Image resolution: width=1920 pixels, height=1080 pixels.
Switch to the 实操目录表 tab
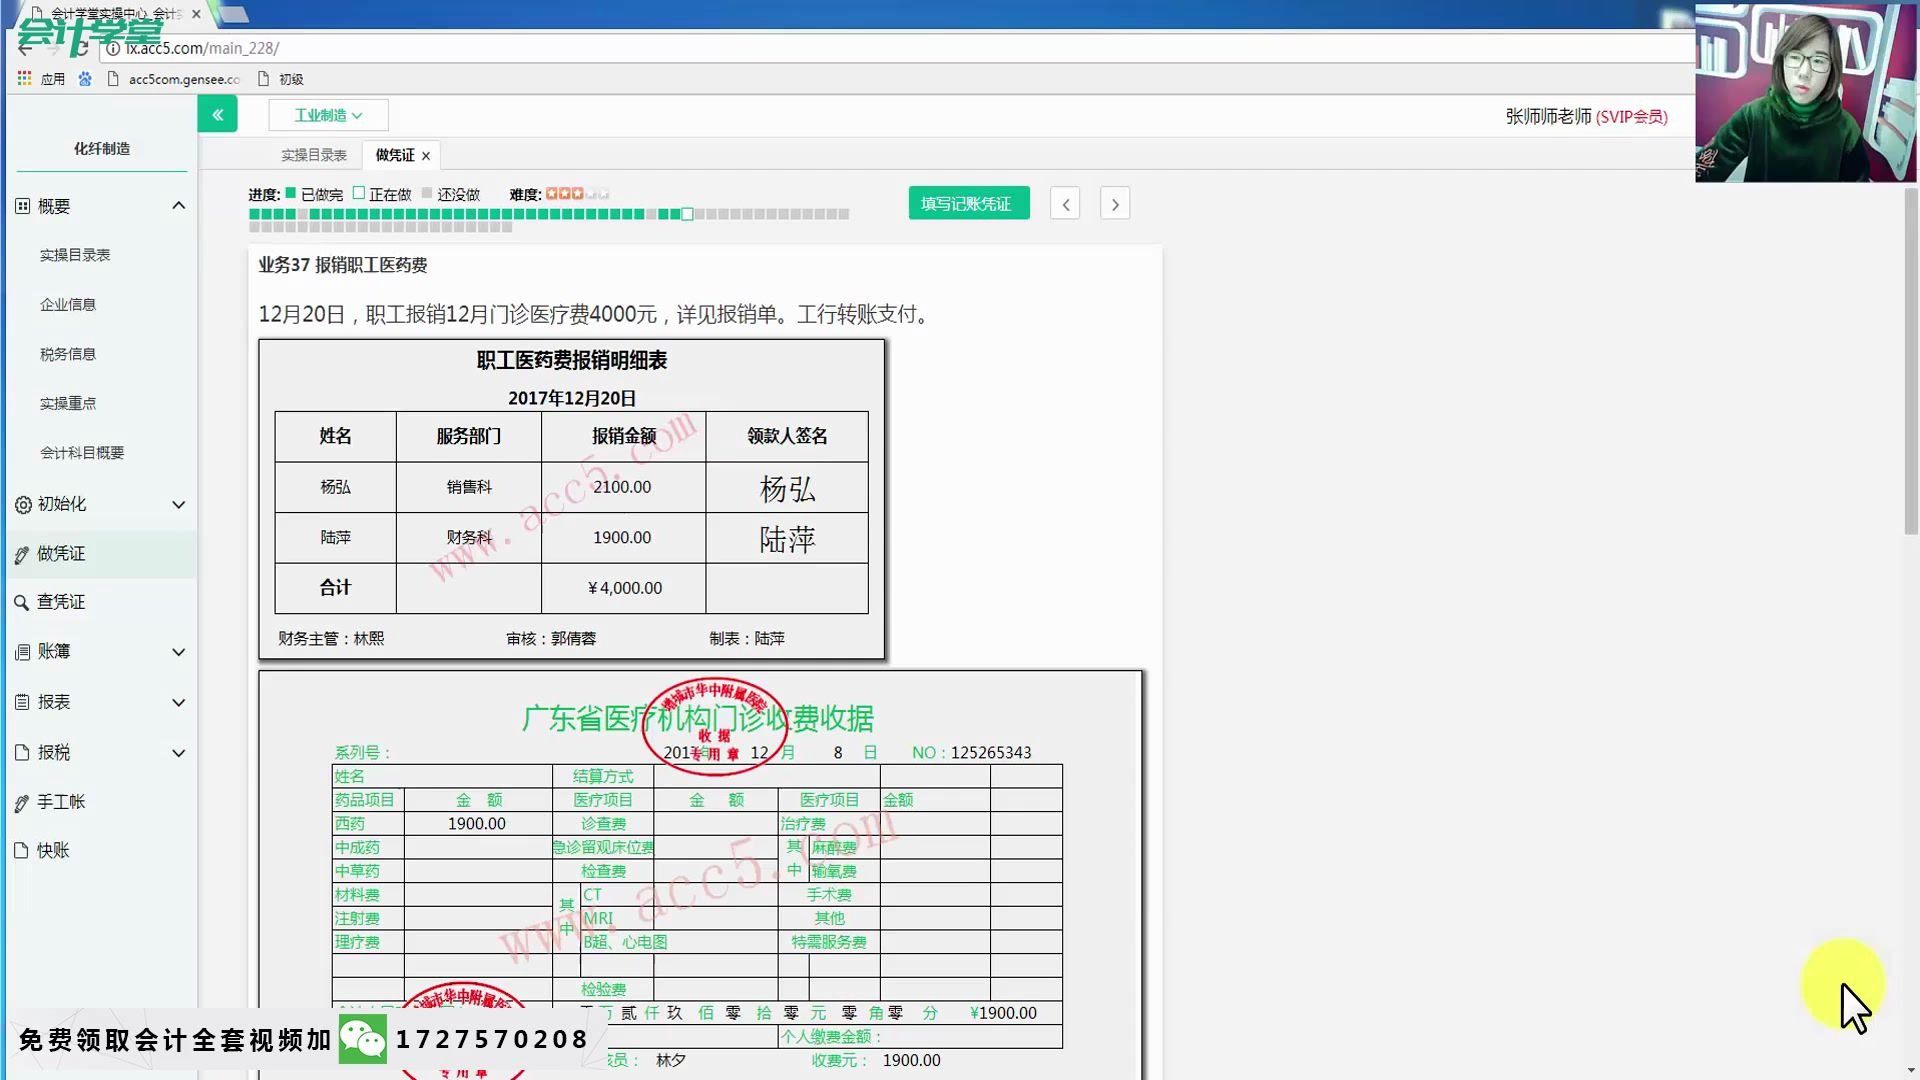314,154
